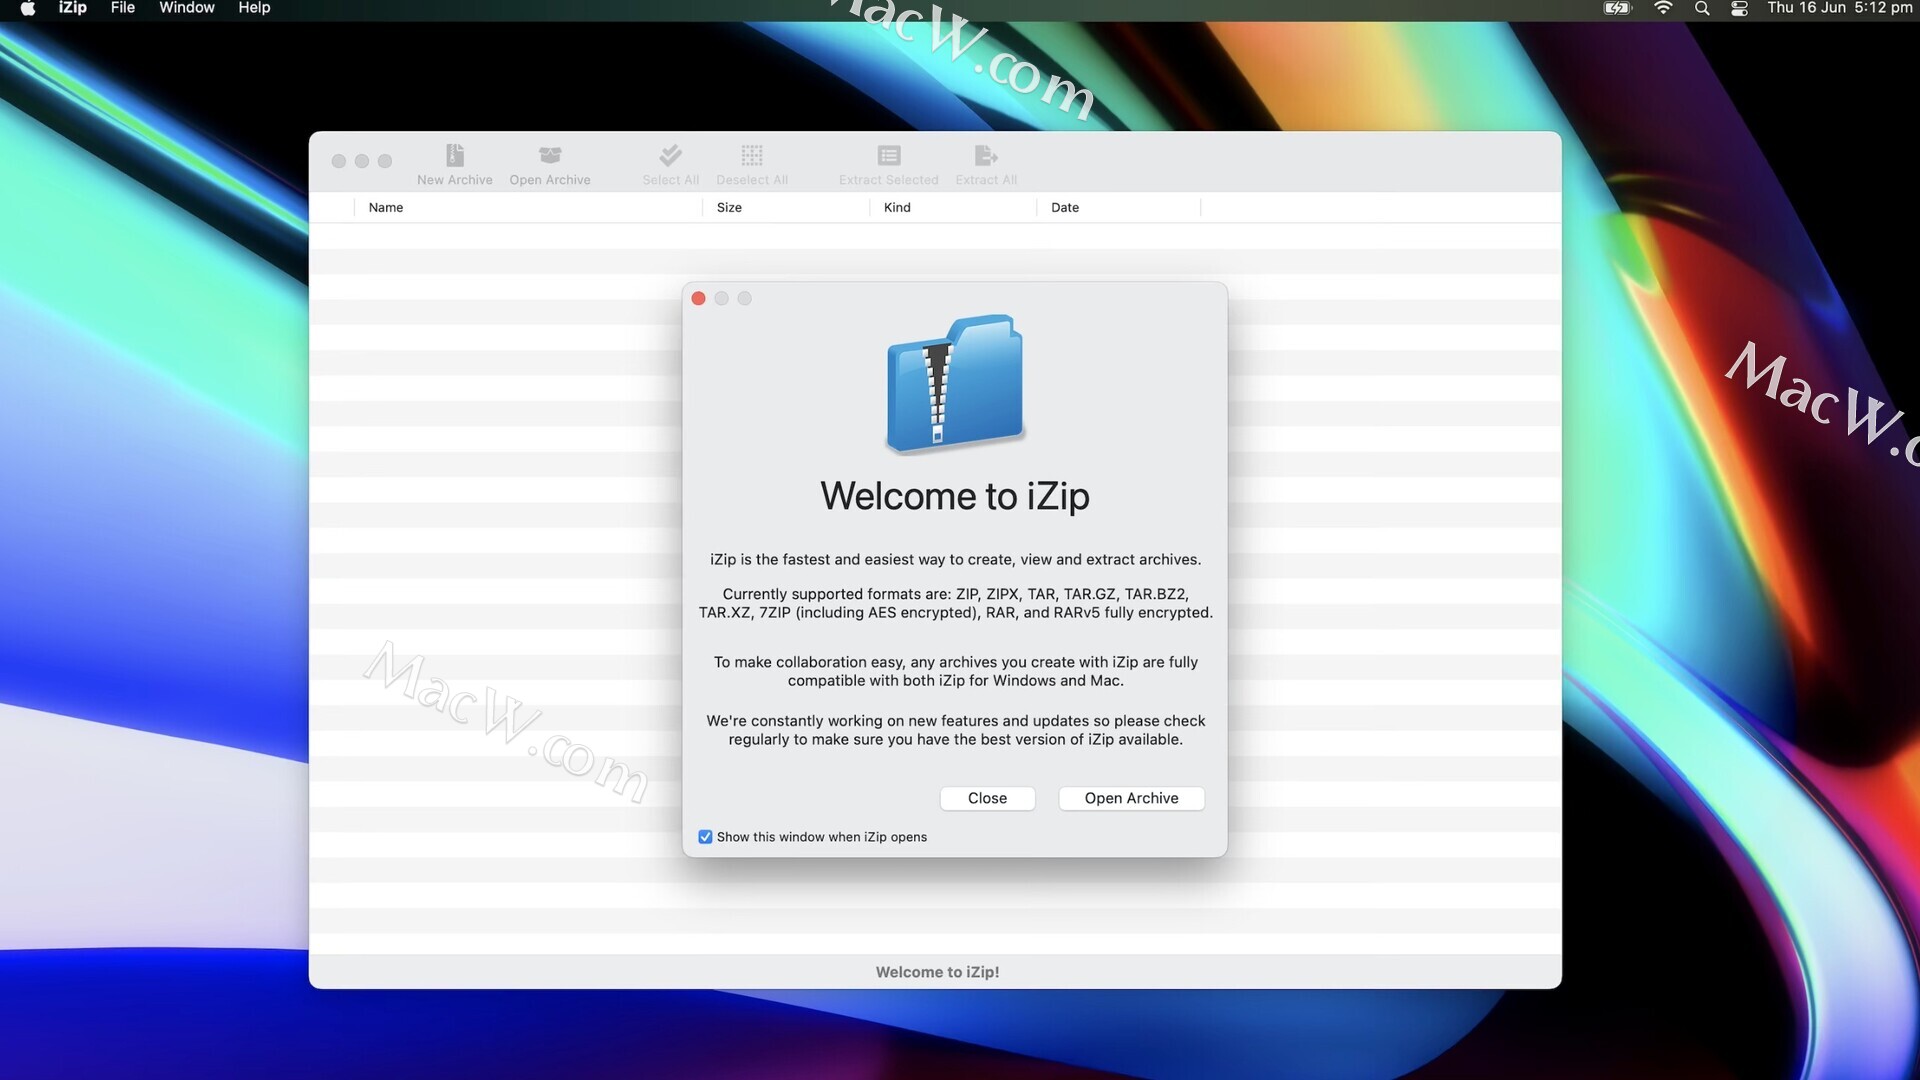
Task: Open the Window menu
Action: (x=187, y=8)
